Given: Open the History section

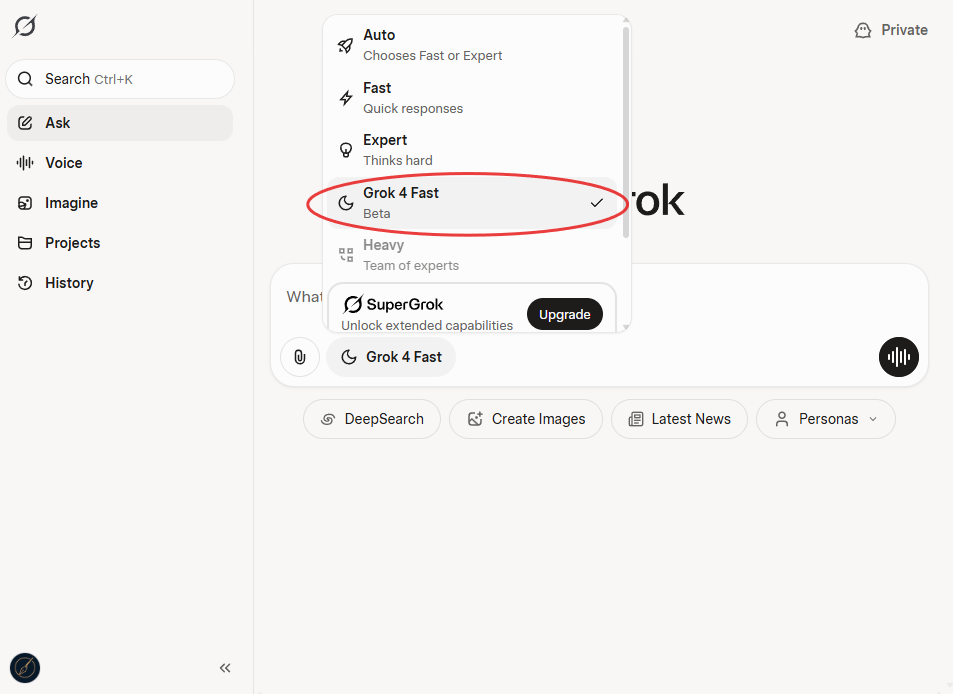Looking at the screenshot, I should point(120,283).
